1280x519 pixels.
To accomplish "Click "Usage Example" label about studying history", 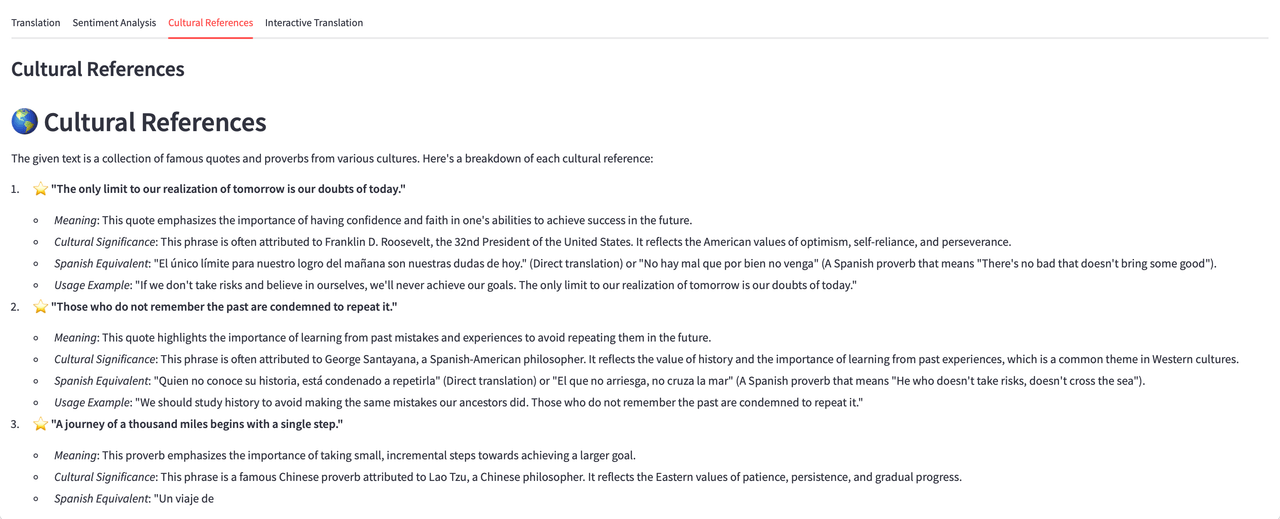I will [x=91, y=403].
